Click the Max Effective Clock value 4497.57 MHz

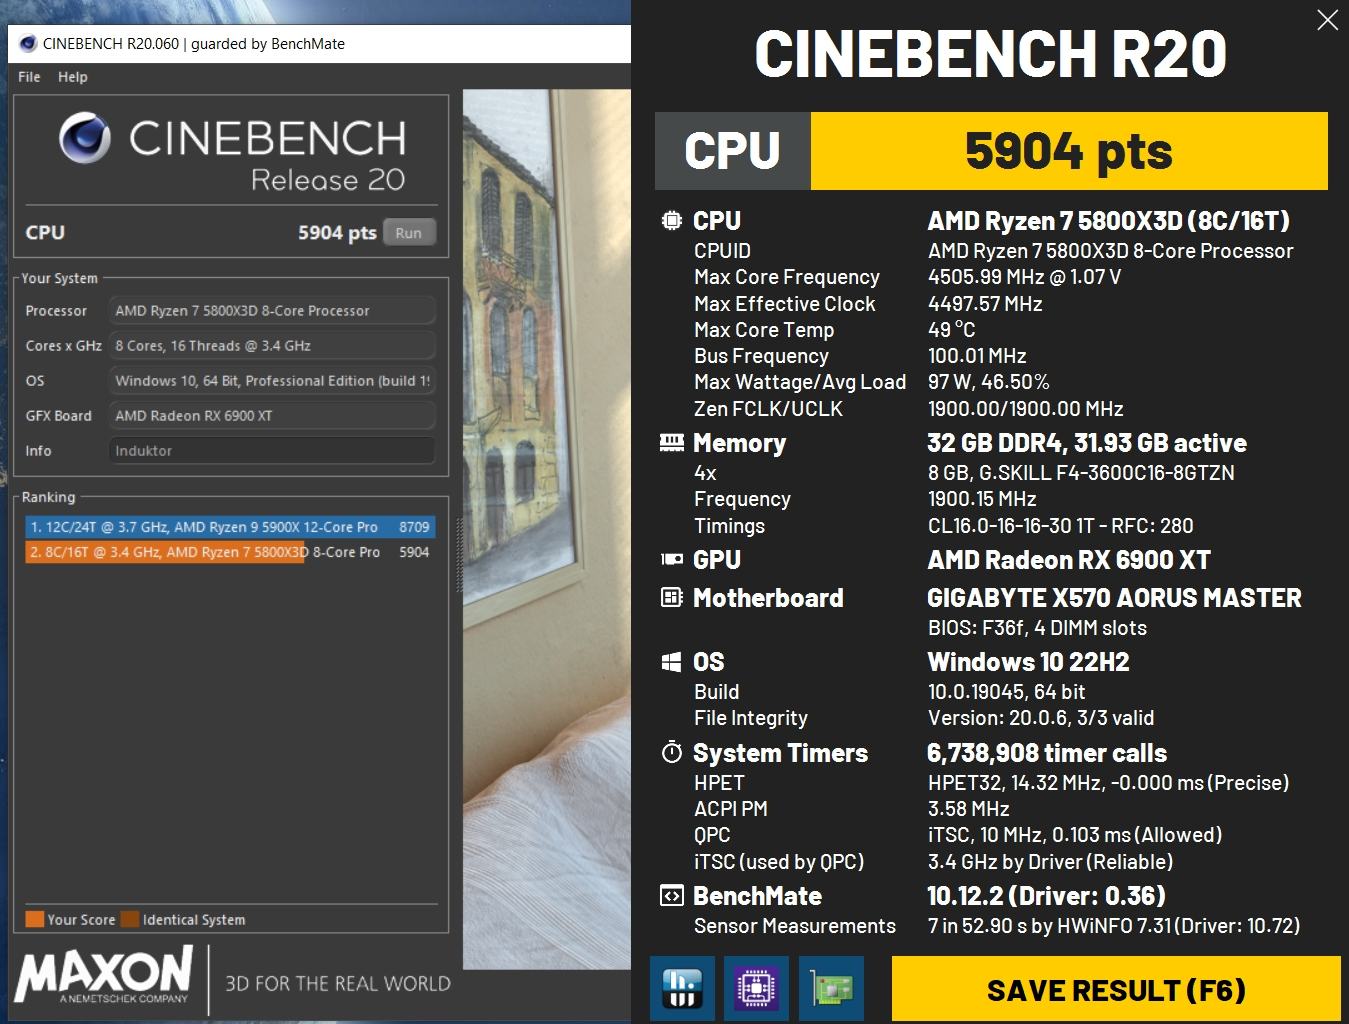[x=985, y=304]
